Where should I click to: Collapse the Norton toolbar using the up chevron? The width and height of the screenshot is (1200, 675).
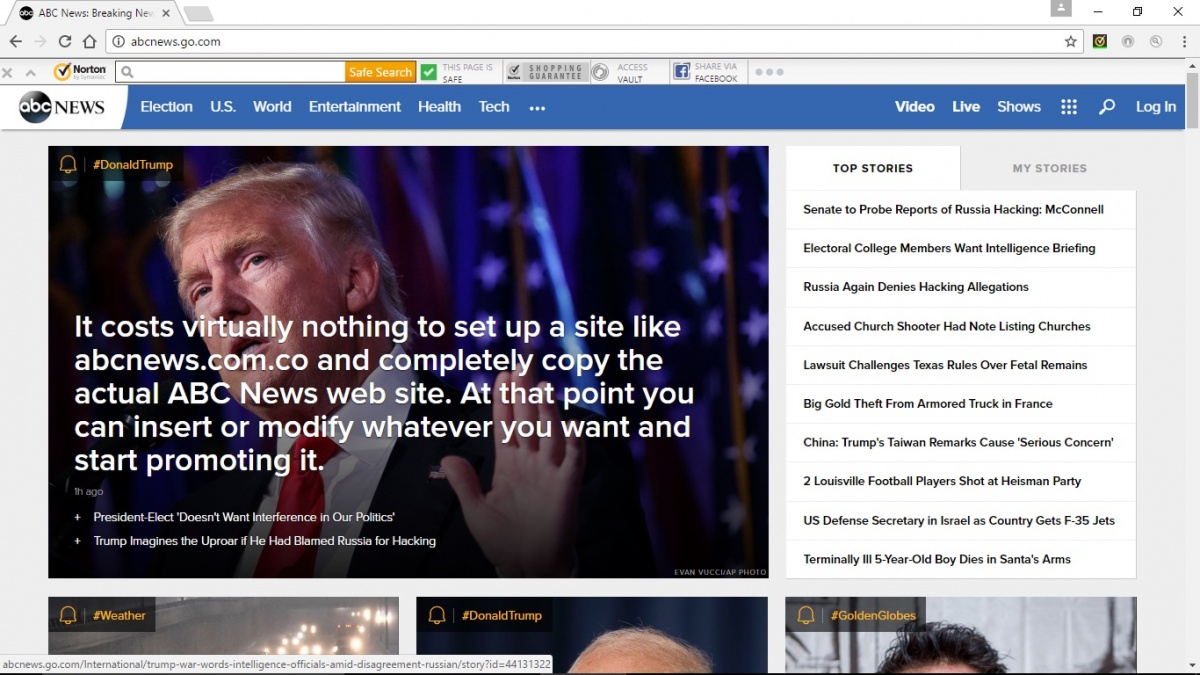[x=30, y=72]
